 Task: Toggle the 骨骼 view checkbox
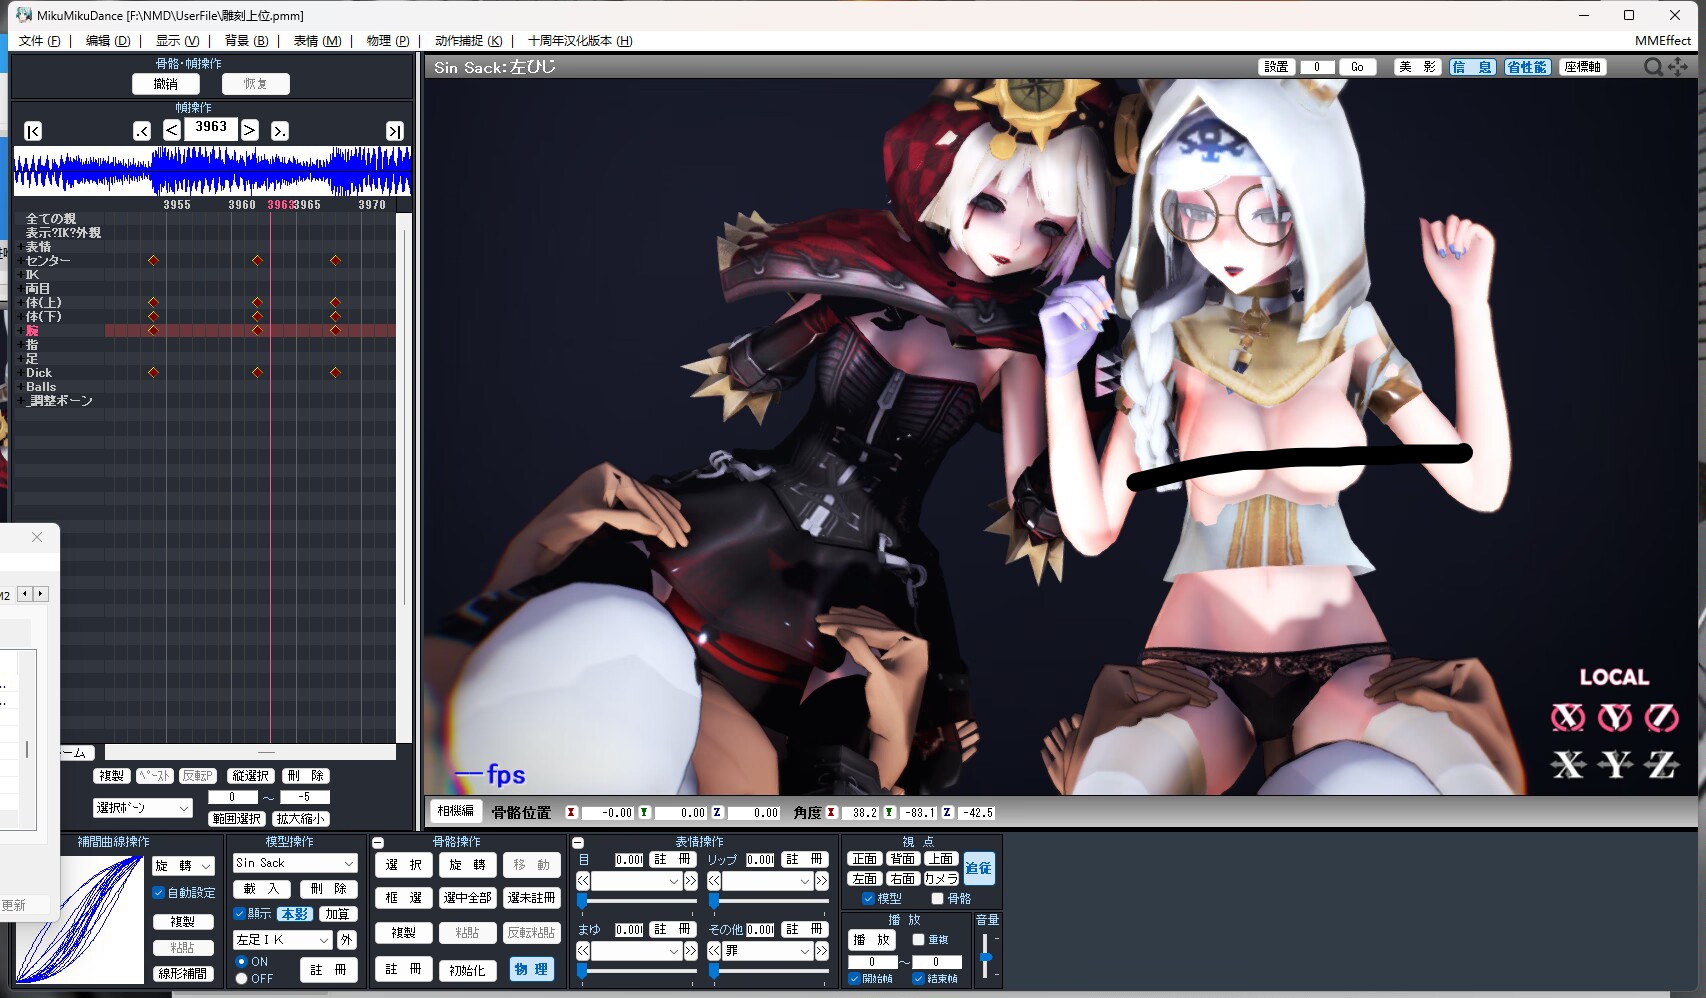[x=937, y=899]
